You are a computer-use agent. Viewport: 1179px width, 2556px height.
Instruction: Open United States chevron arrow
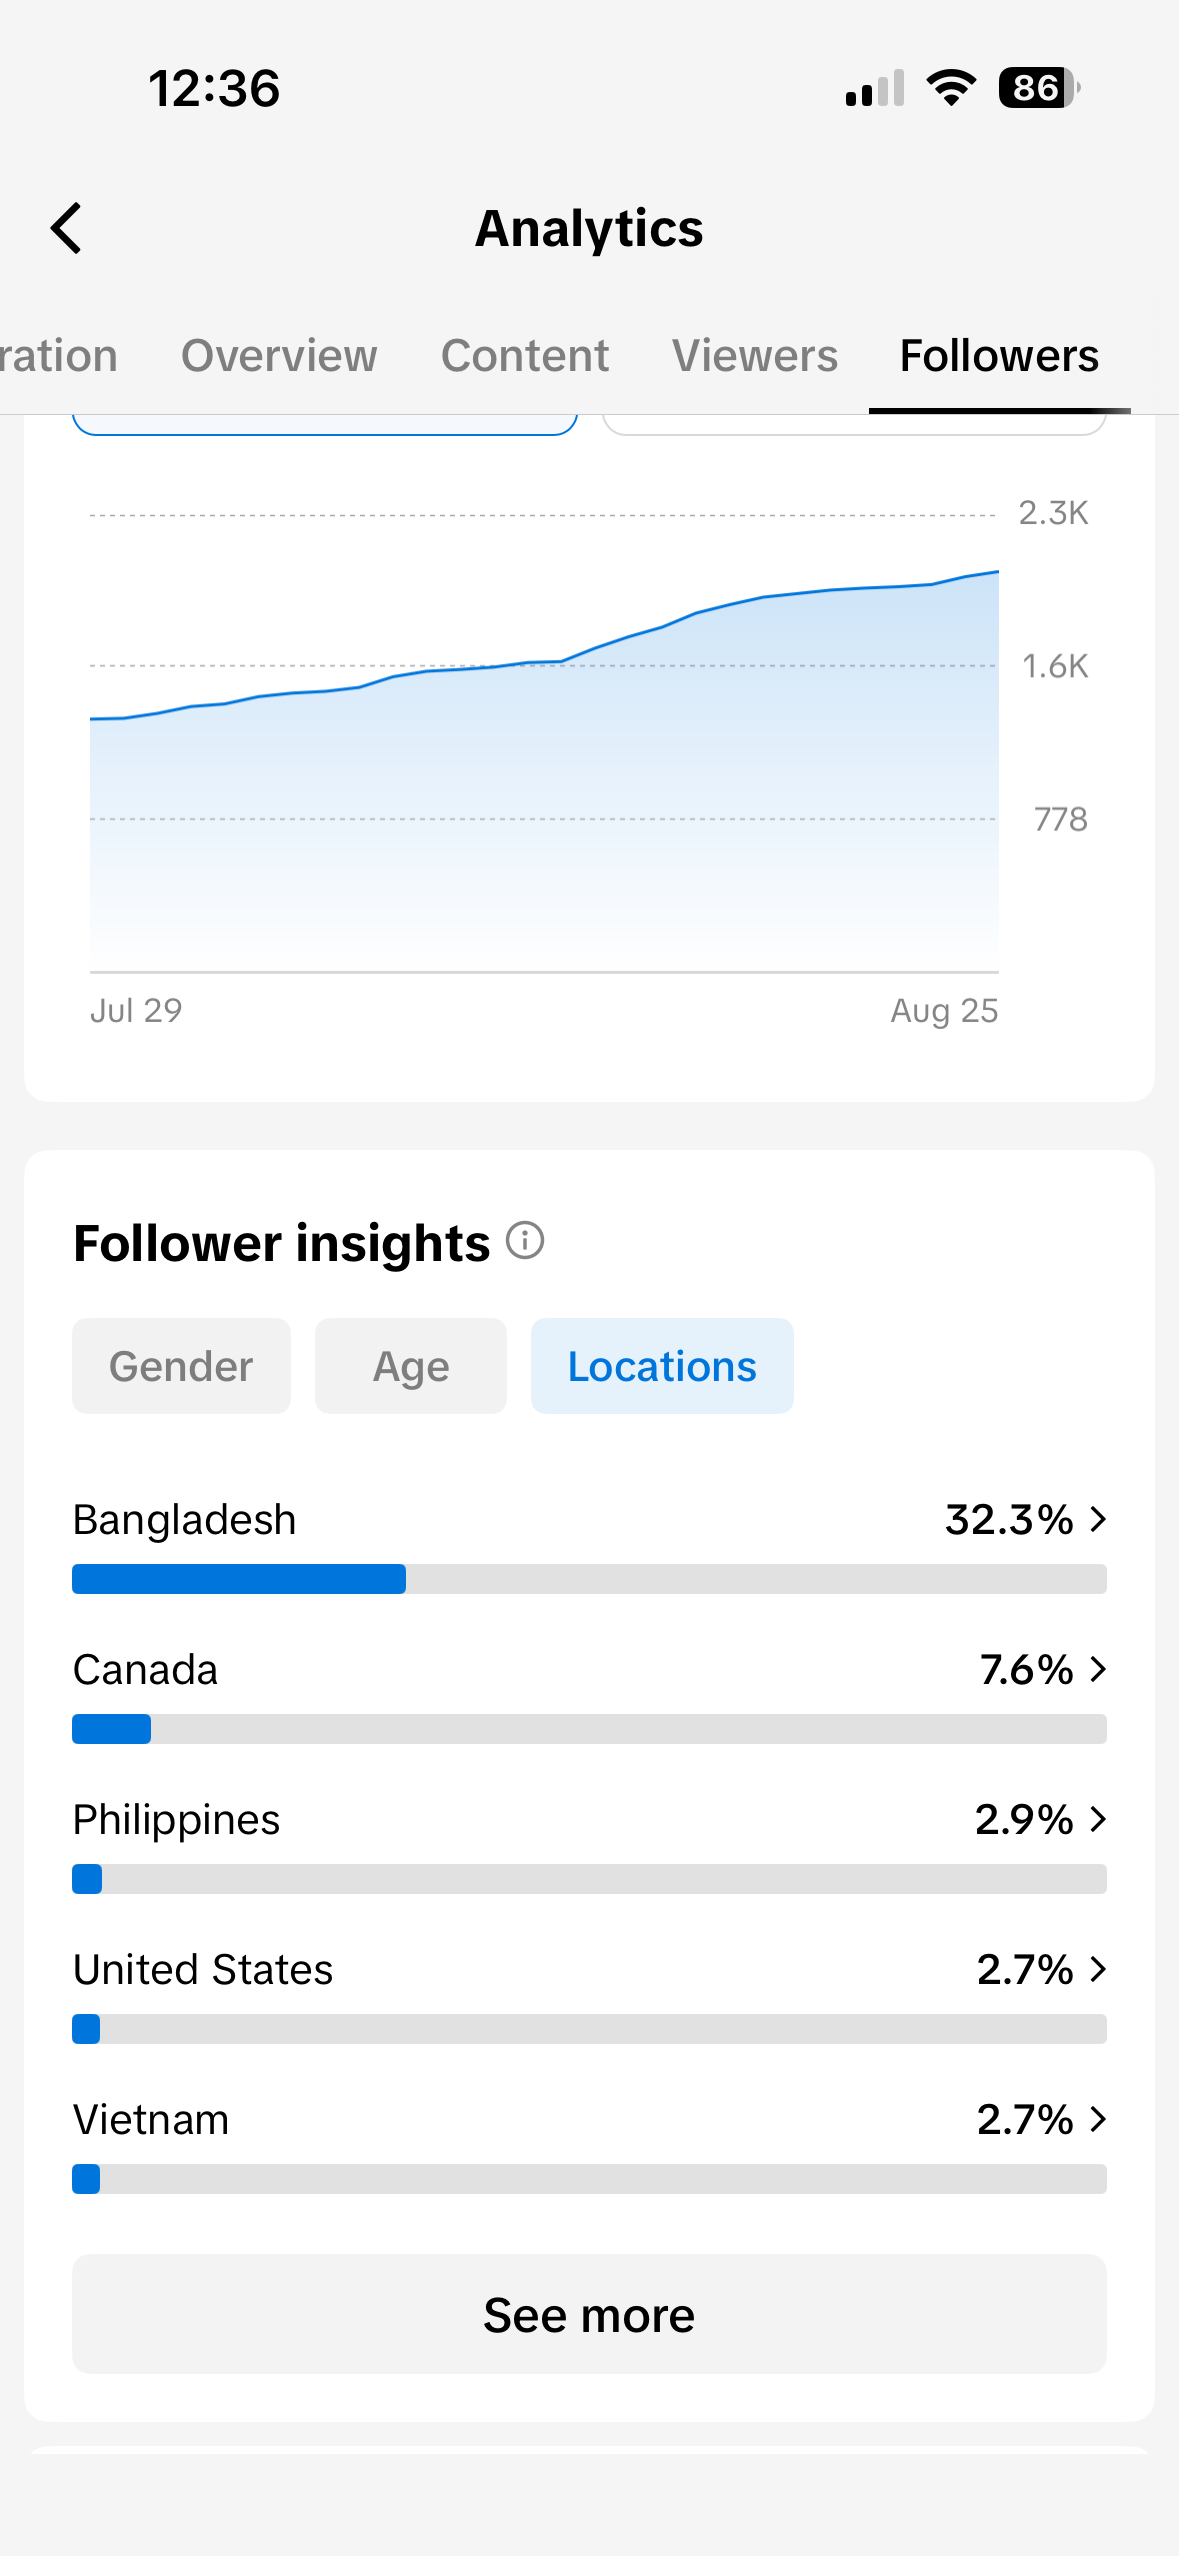[x=1099, y=1969]
